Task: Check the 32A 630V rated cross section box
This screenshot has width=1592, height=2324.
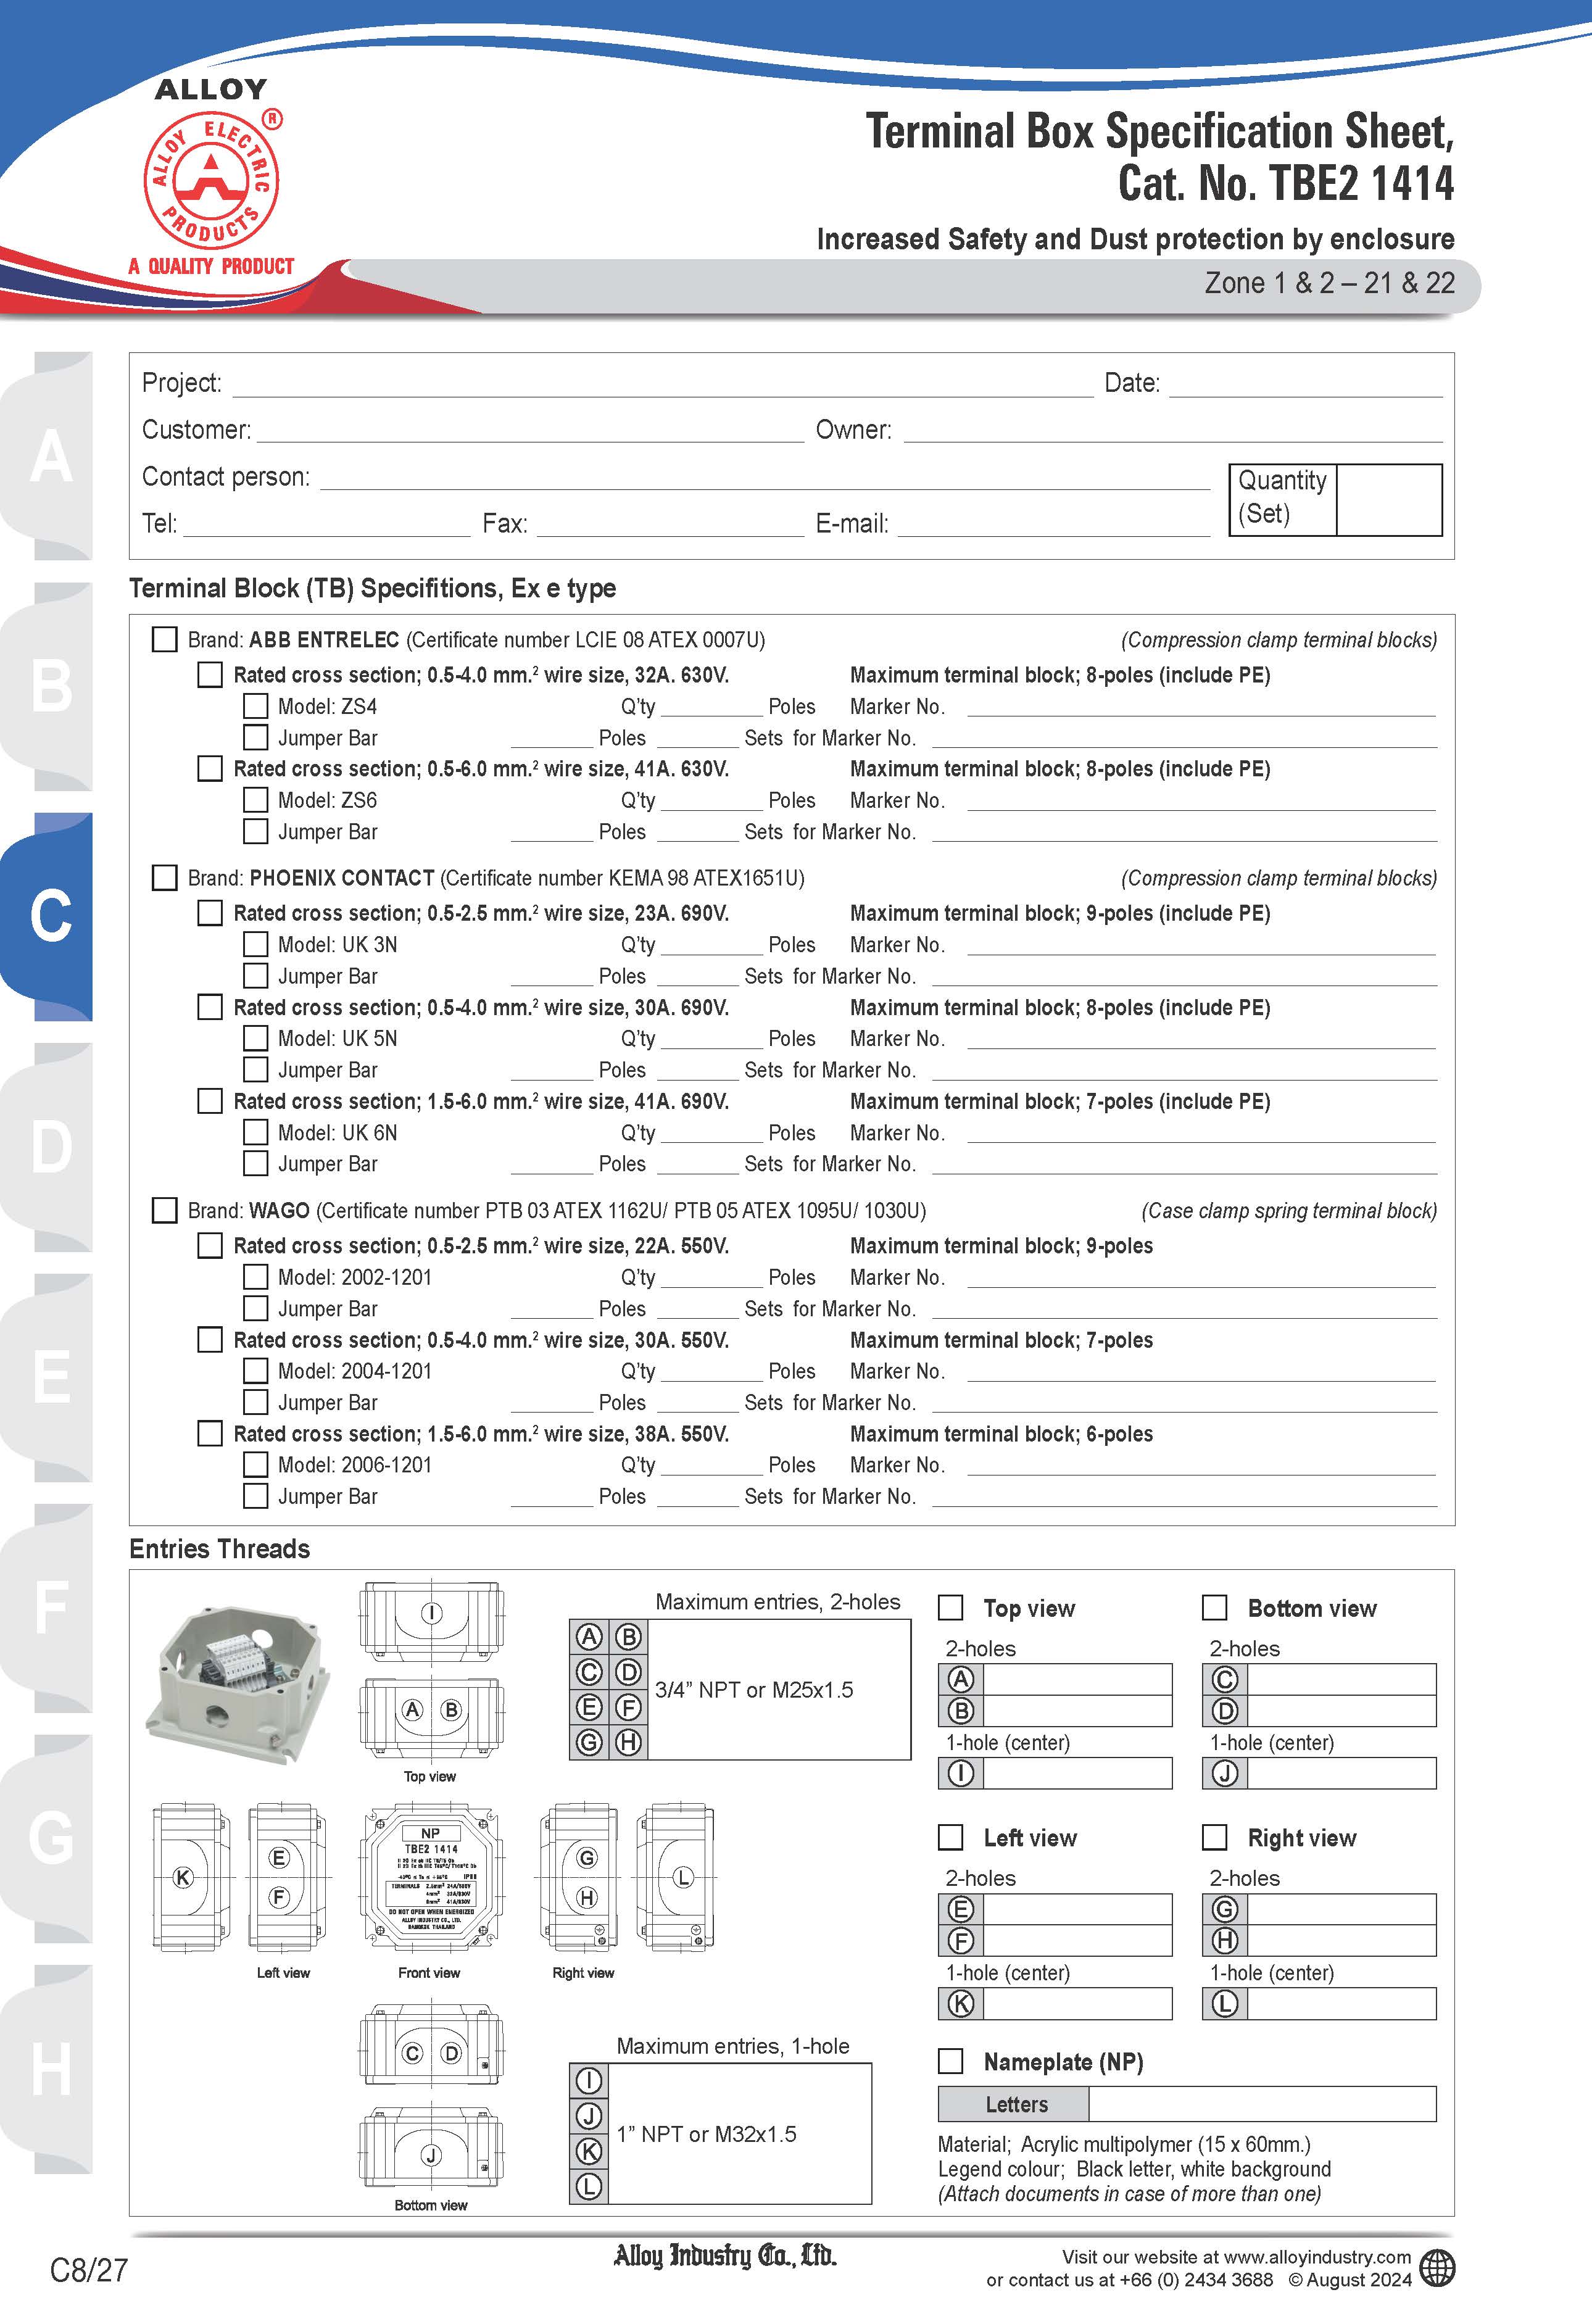Action: pyautogui.click(x=210, y=674)
